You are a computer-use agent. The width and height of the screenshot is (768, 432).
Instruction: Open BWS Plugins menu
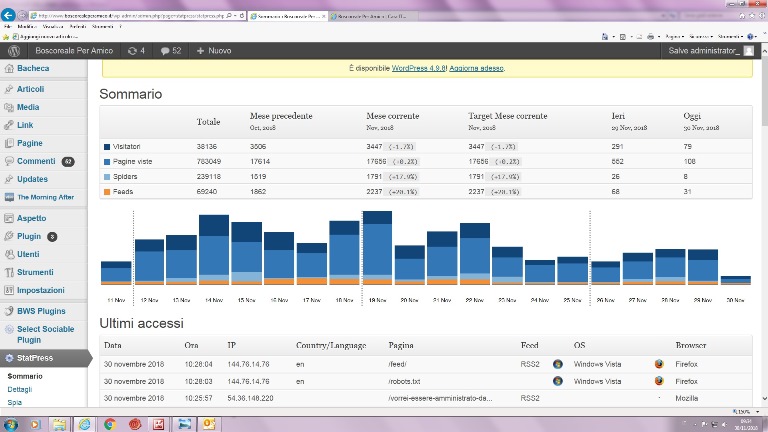tap(41, 311)
